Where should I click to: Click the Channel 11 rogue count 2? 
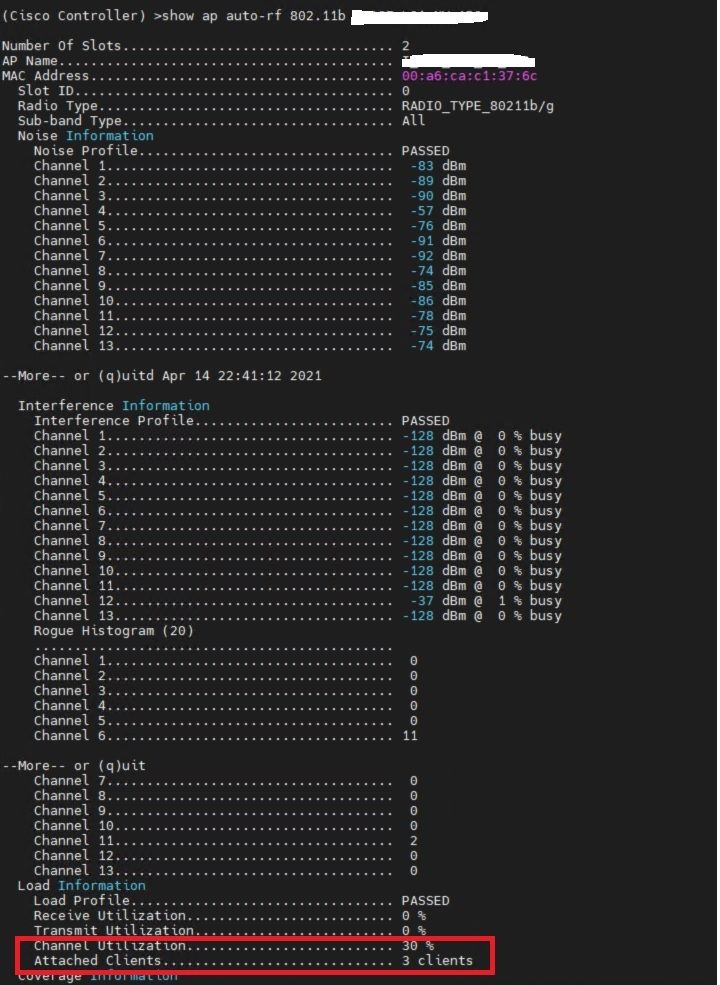pos(413,841)
